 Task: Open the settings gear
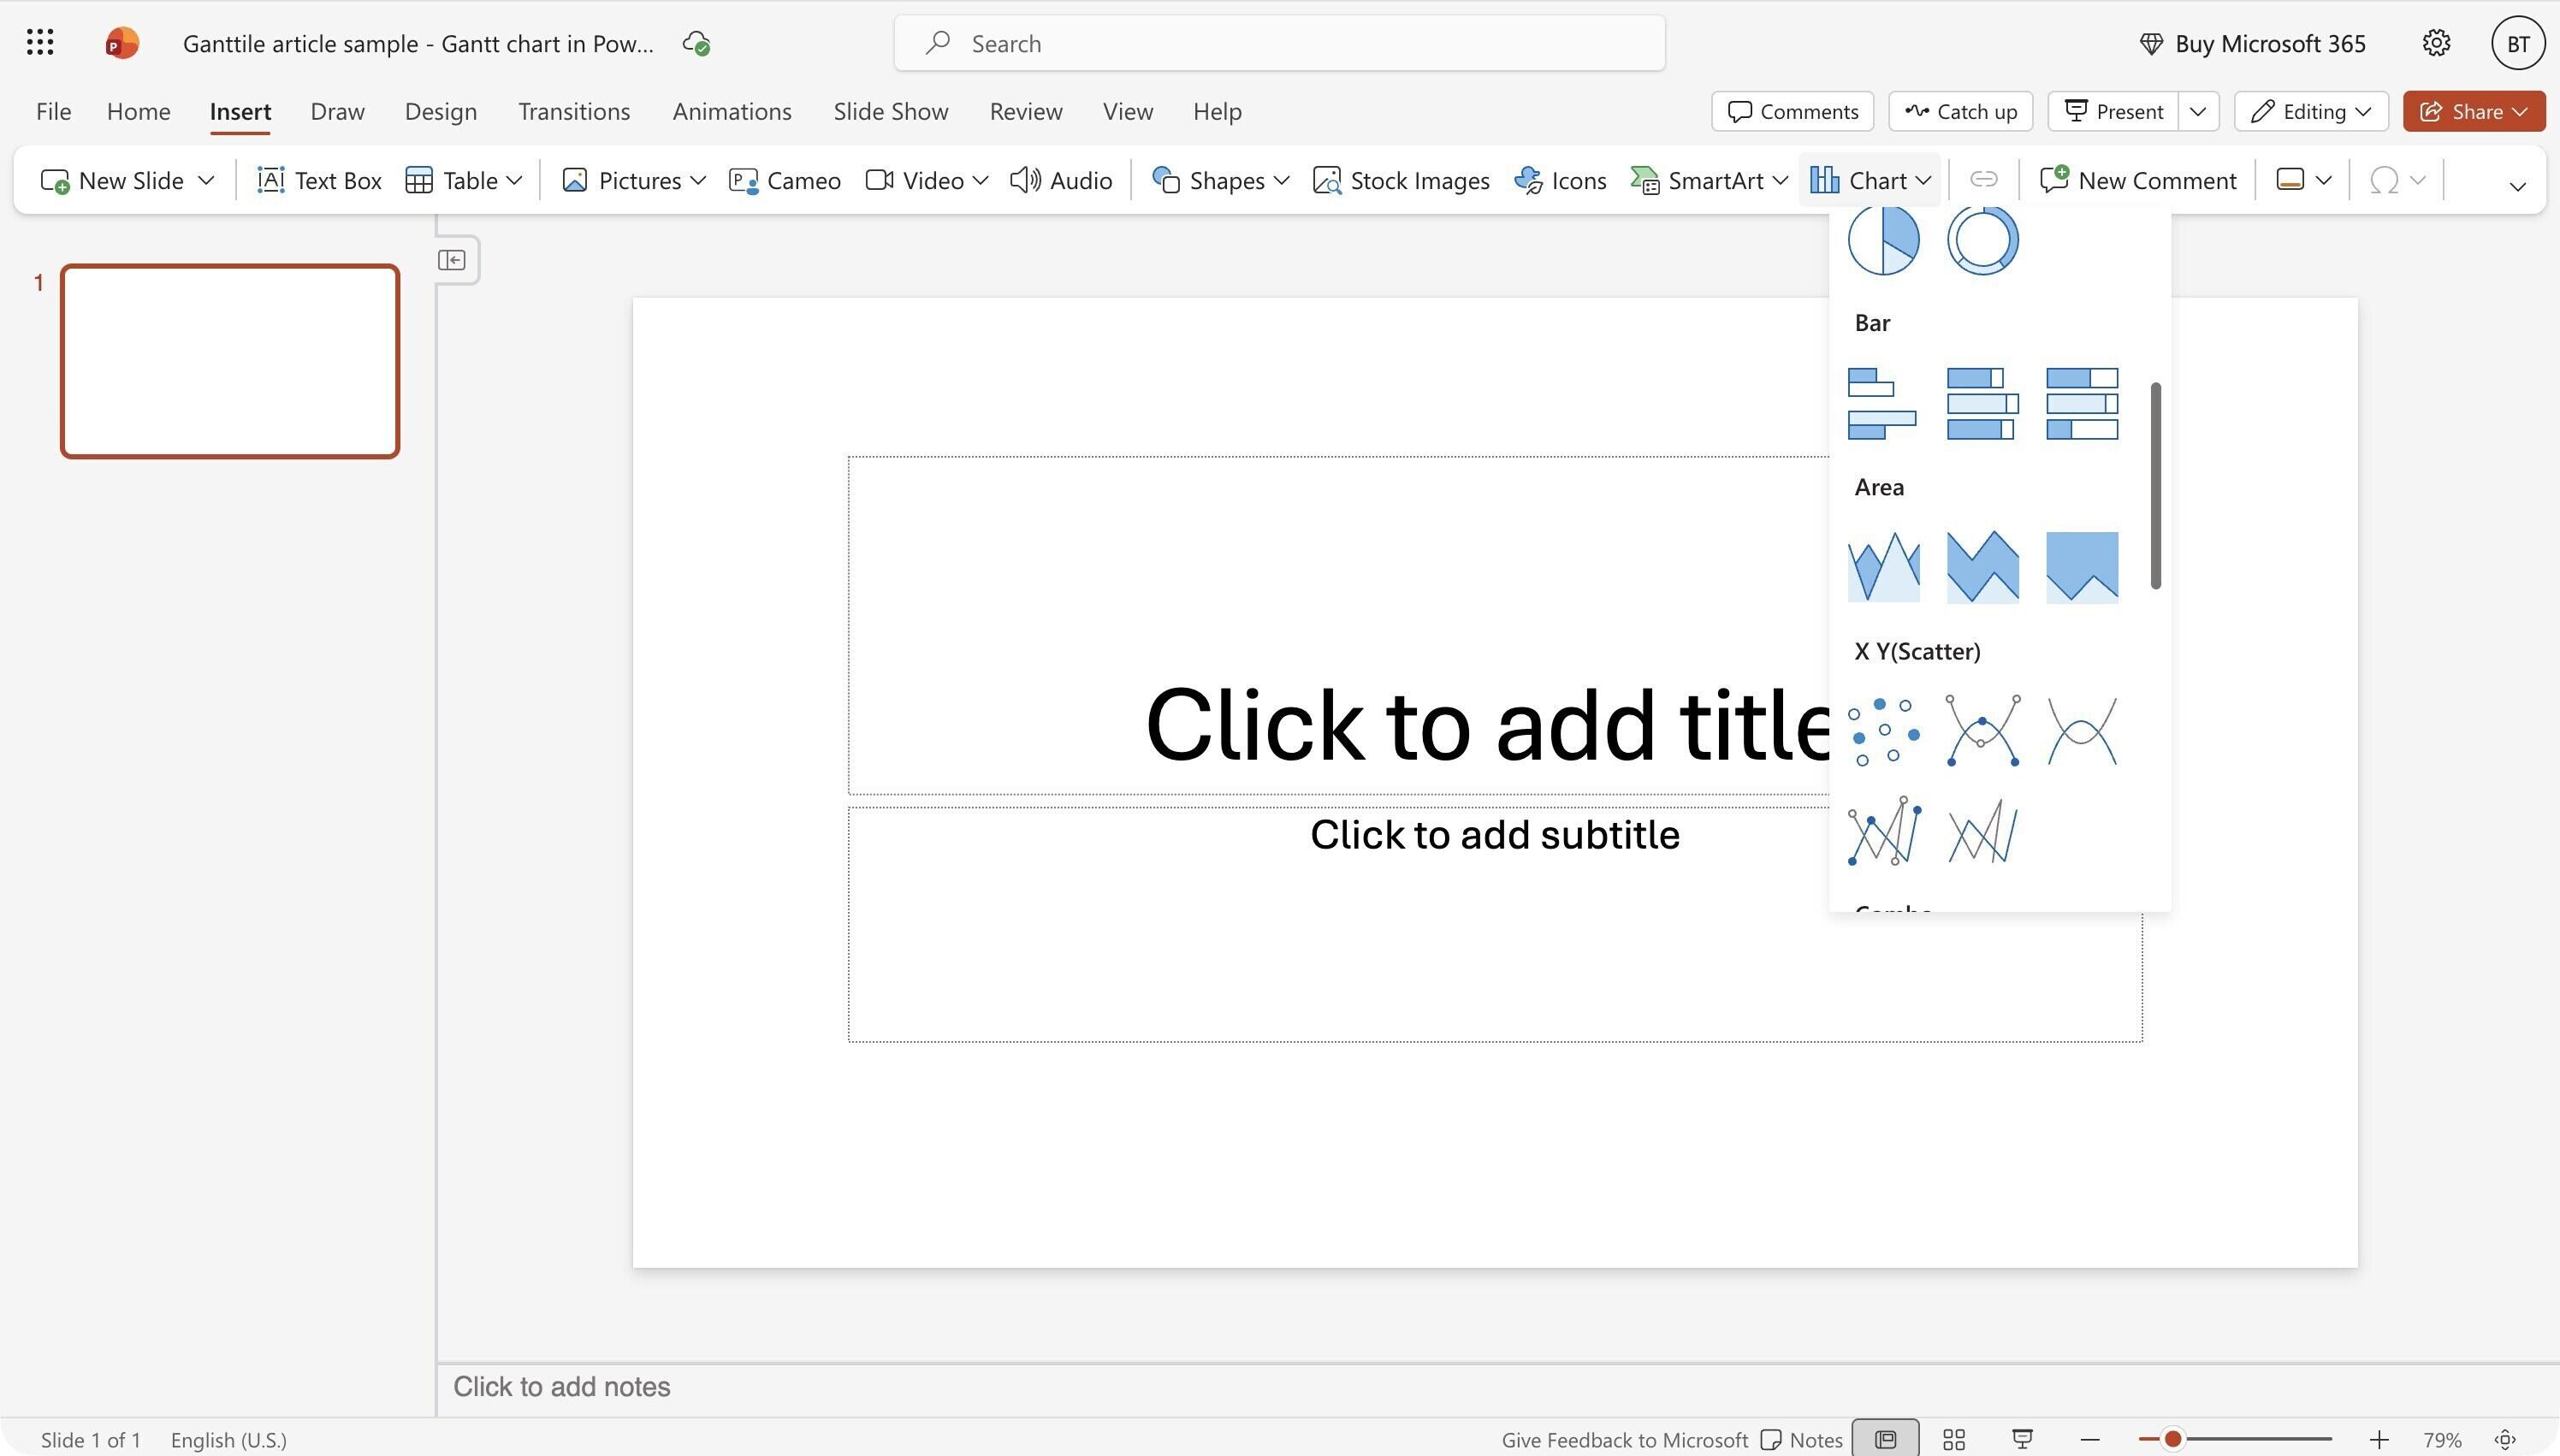click(x=2436, y=43)
